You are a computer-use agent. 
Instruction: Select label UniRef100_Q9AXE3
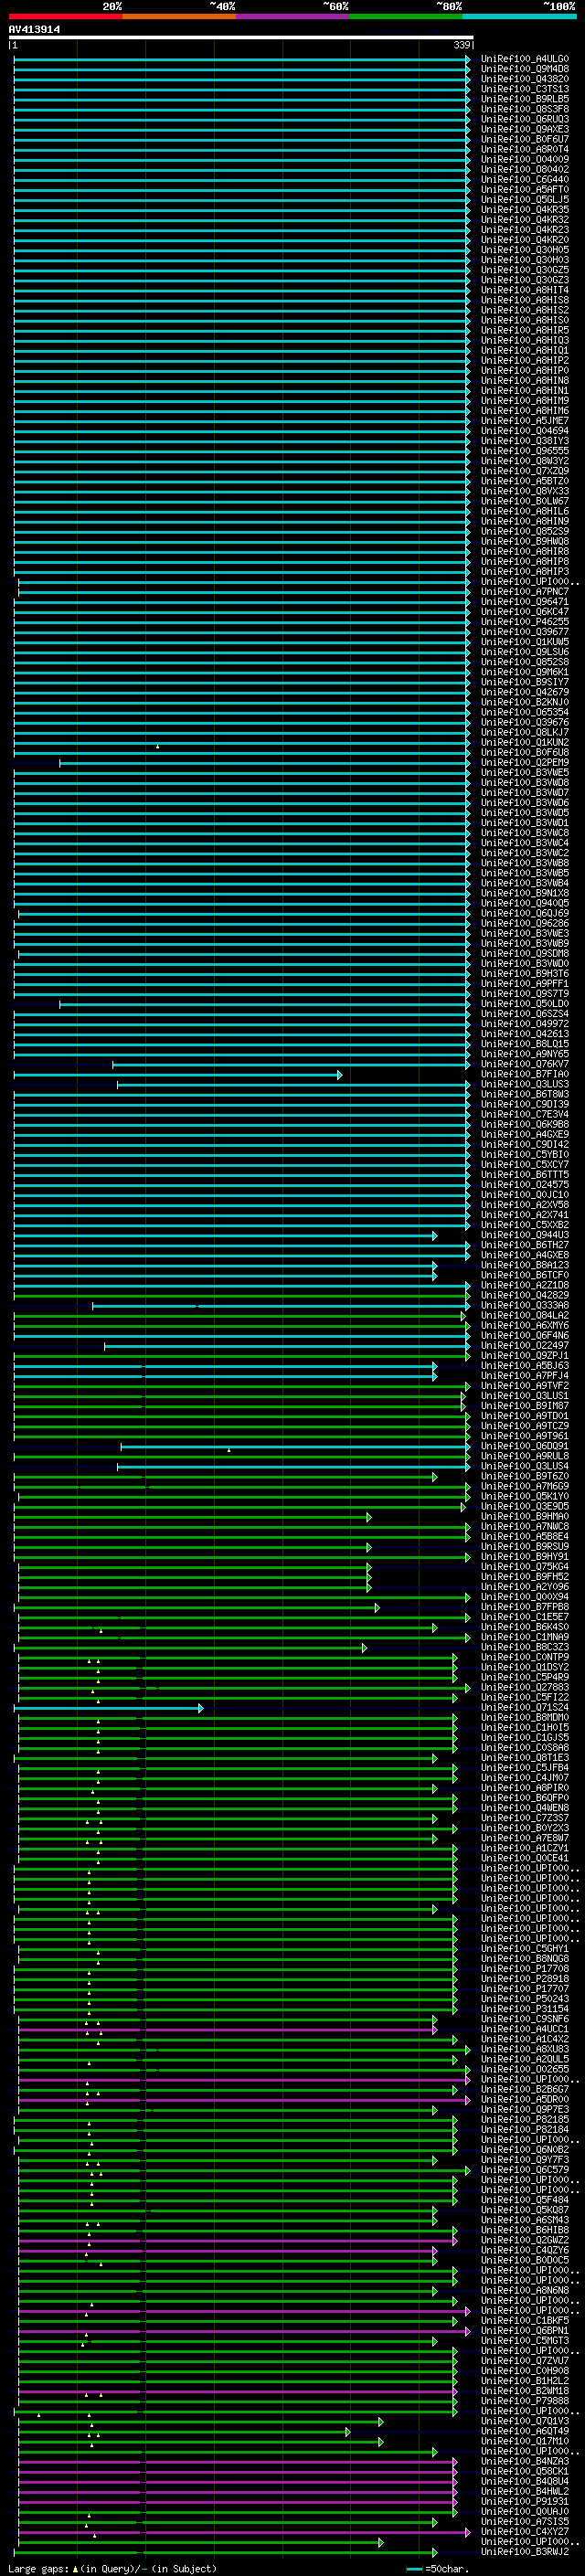click(525, 129)
